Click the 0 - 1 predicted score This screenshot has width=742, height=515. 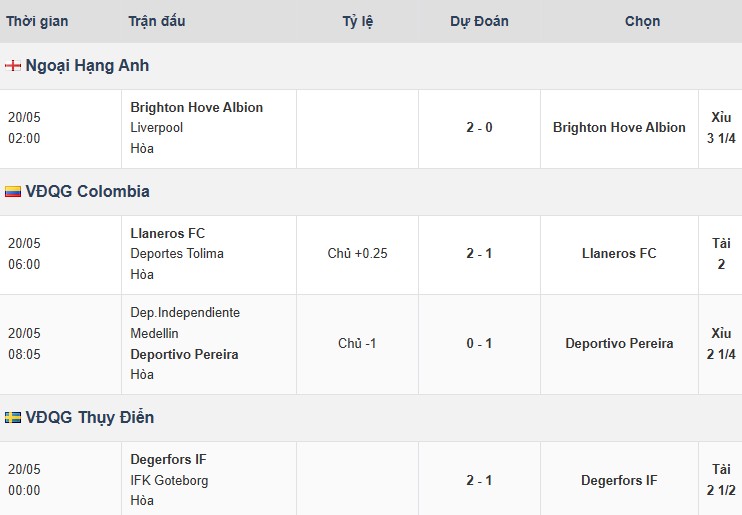479,343
